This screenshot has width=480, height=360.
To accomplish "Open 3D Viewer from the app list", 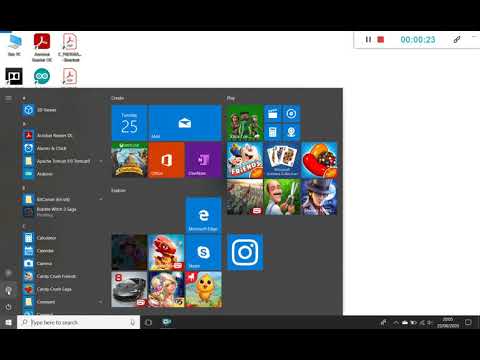I will pyautogui.click(x=62, y=110).
